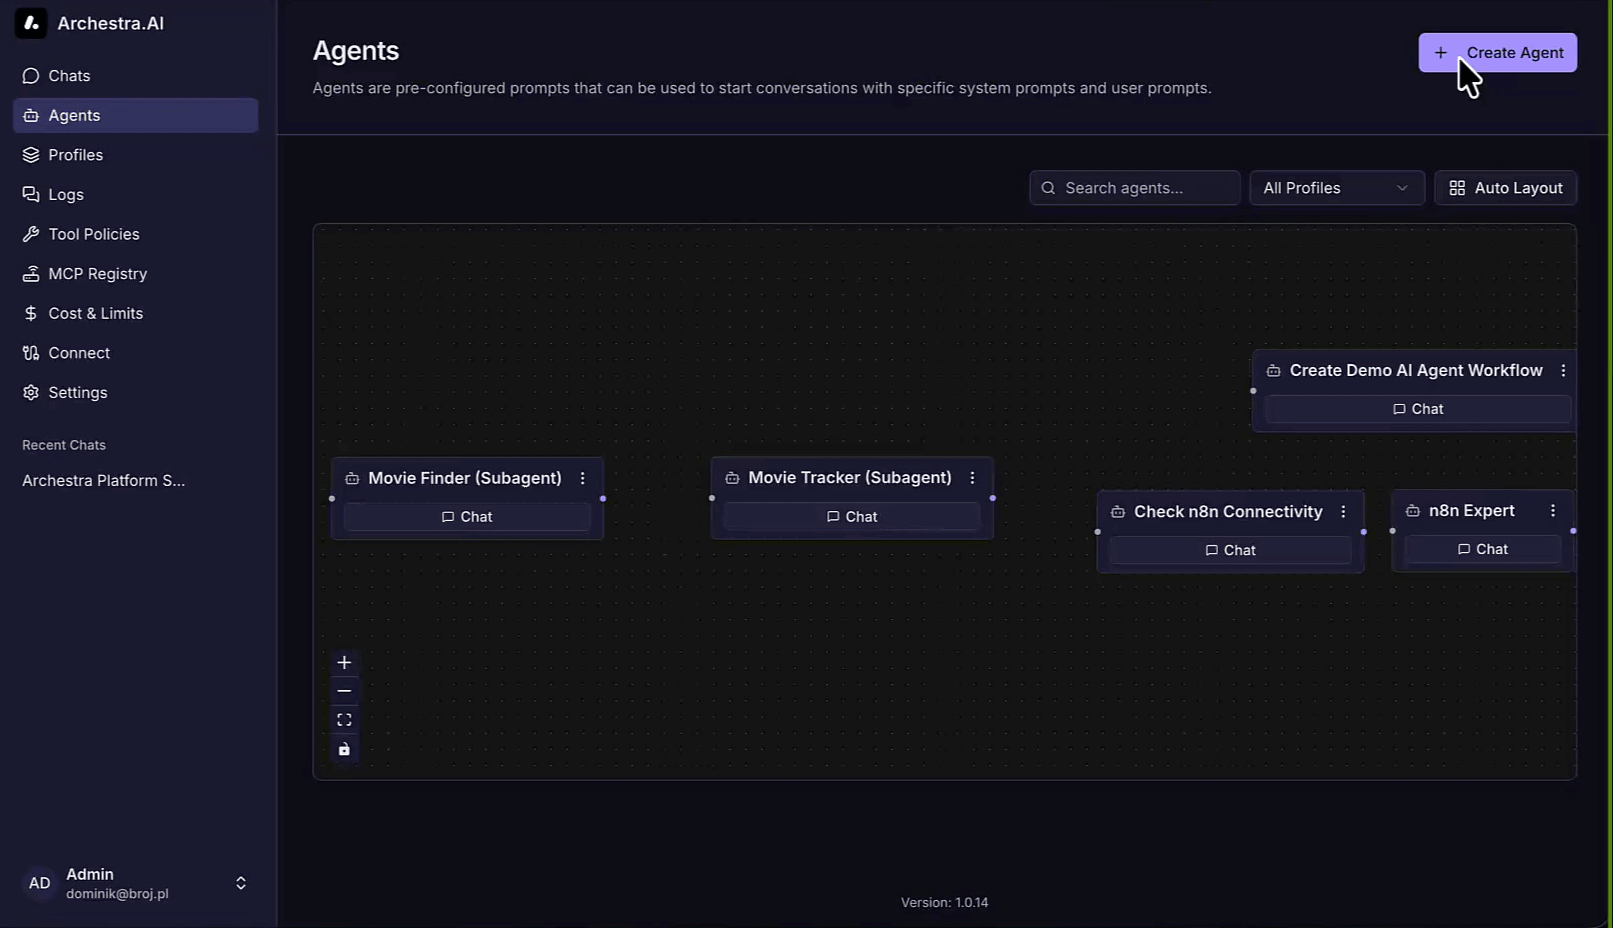1613x928 pixels.
Task: Toggle the canvas interactivity lock icon
Action: click(x=344, y=749)
